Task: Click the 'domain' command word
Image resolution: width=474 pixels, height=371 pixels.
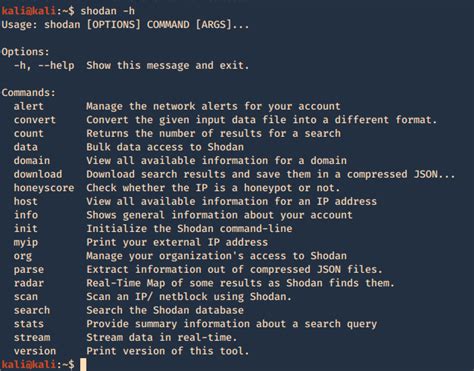Action: click(x=32, y=161)
